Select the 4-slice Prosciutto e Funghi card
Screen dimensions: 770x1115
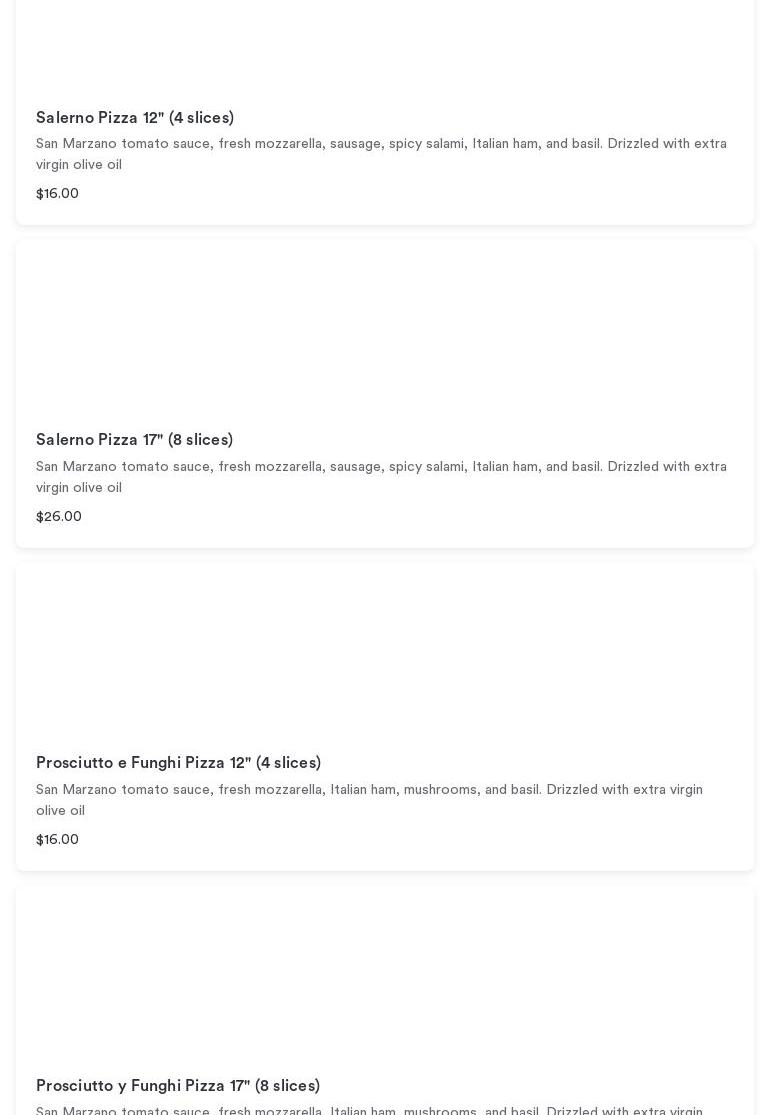500,840
